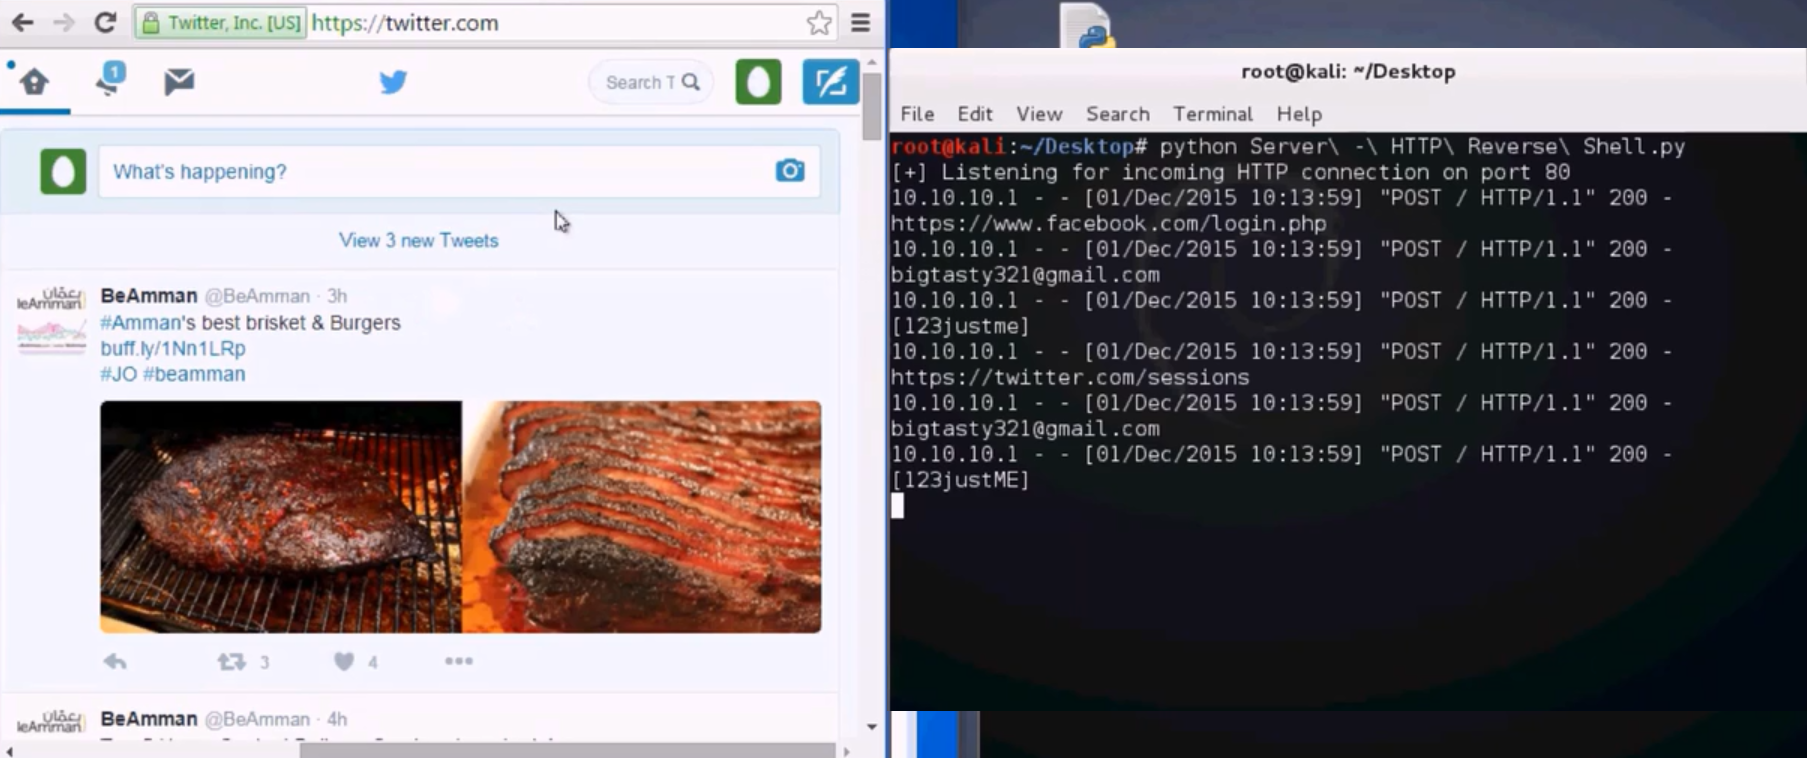Open terminal View menu
Viewport: 1807px width, 758px height.
tap(1039, 114)
